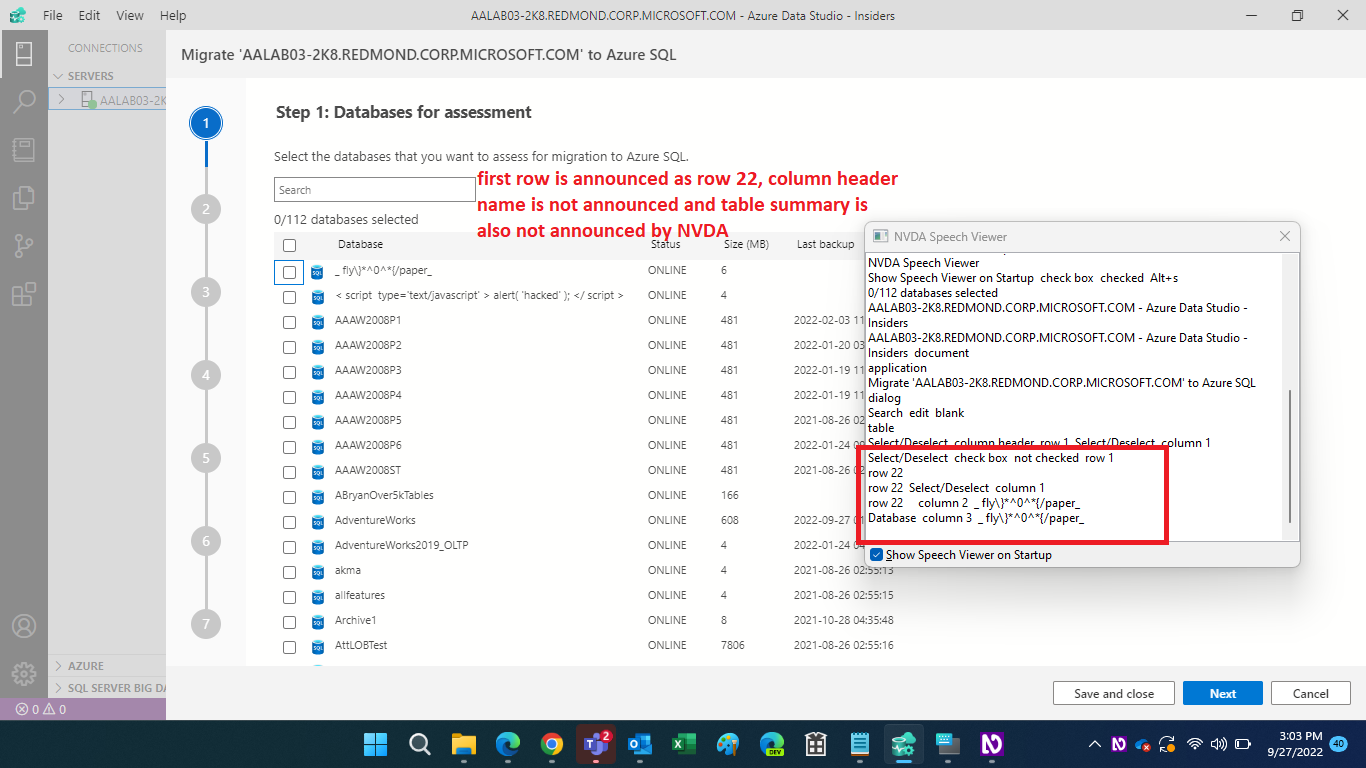Viewport: 1366px width, 768px height.
Task: Open the Edit menu
Action: coord(88,15)
